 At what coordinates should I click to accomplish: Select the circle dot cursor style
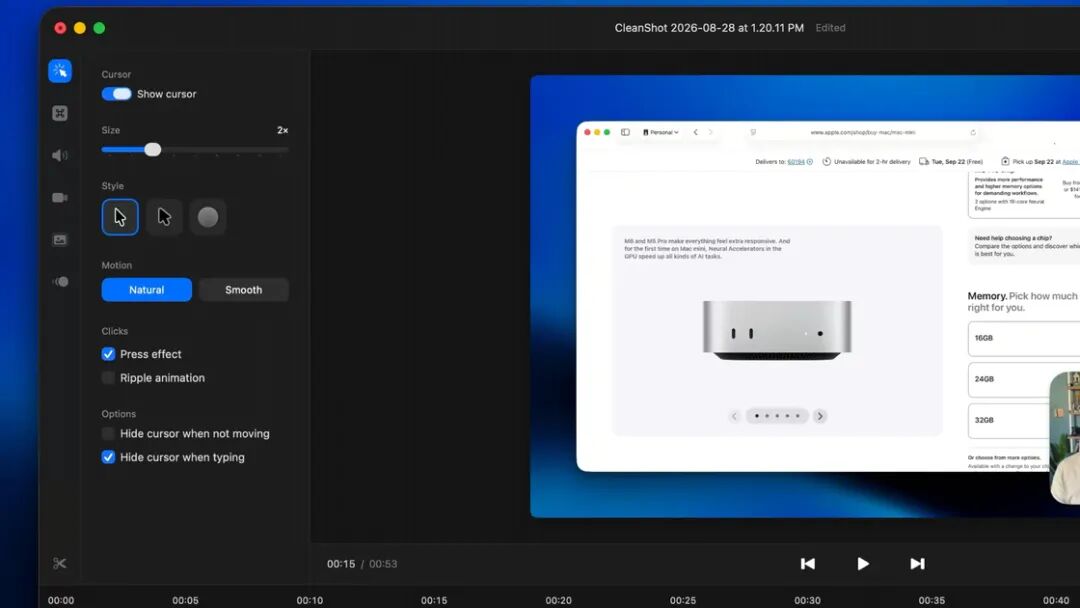click(x=208, y=217)
